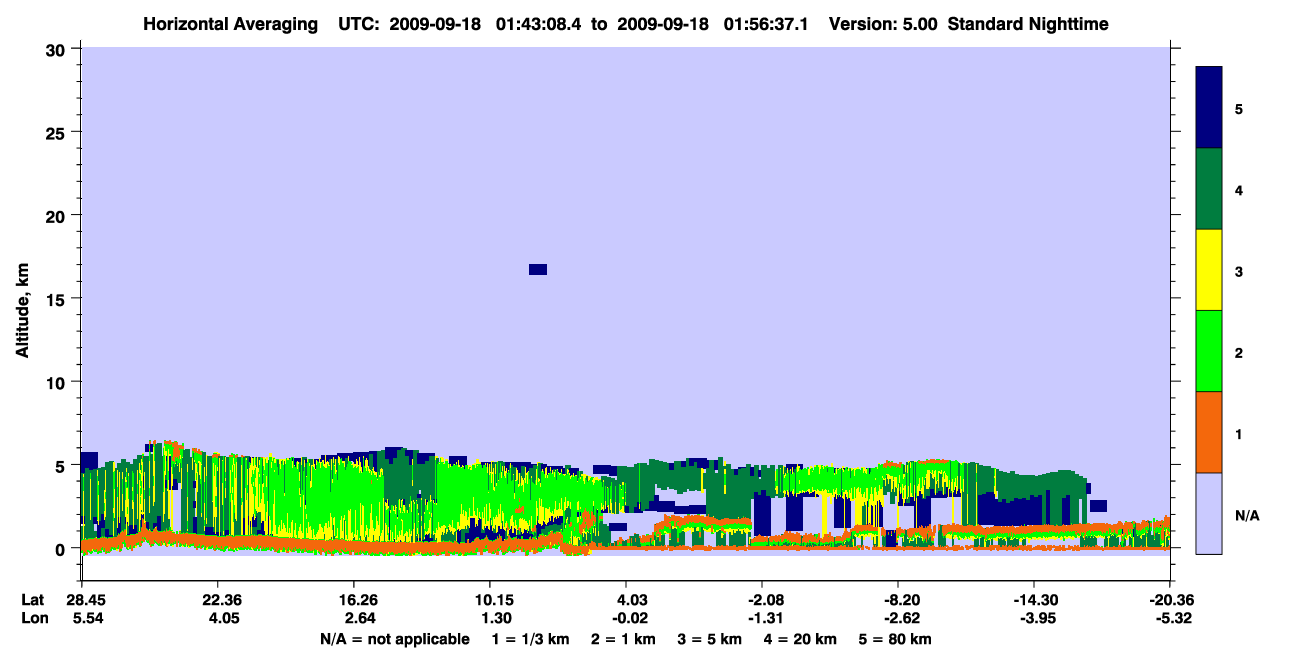This screenshot has width=1300, height=667.
Task: Click 'Version: 5.00 Standard Nighttime' text
Action: coord(968,23)
